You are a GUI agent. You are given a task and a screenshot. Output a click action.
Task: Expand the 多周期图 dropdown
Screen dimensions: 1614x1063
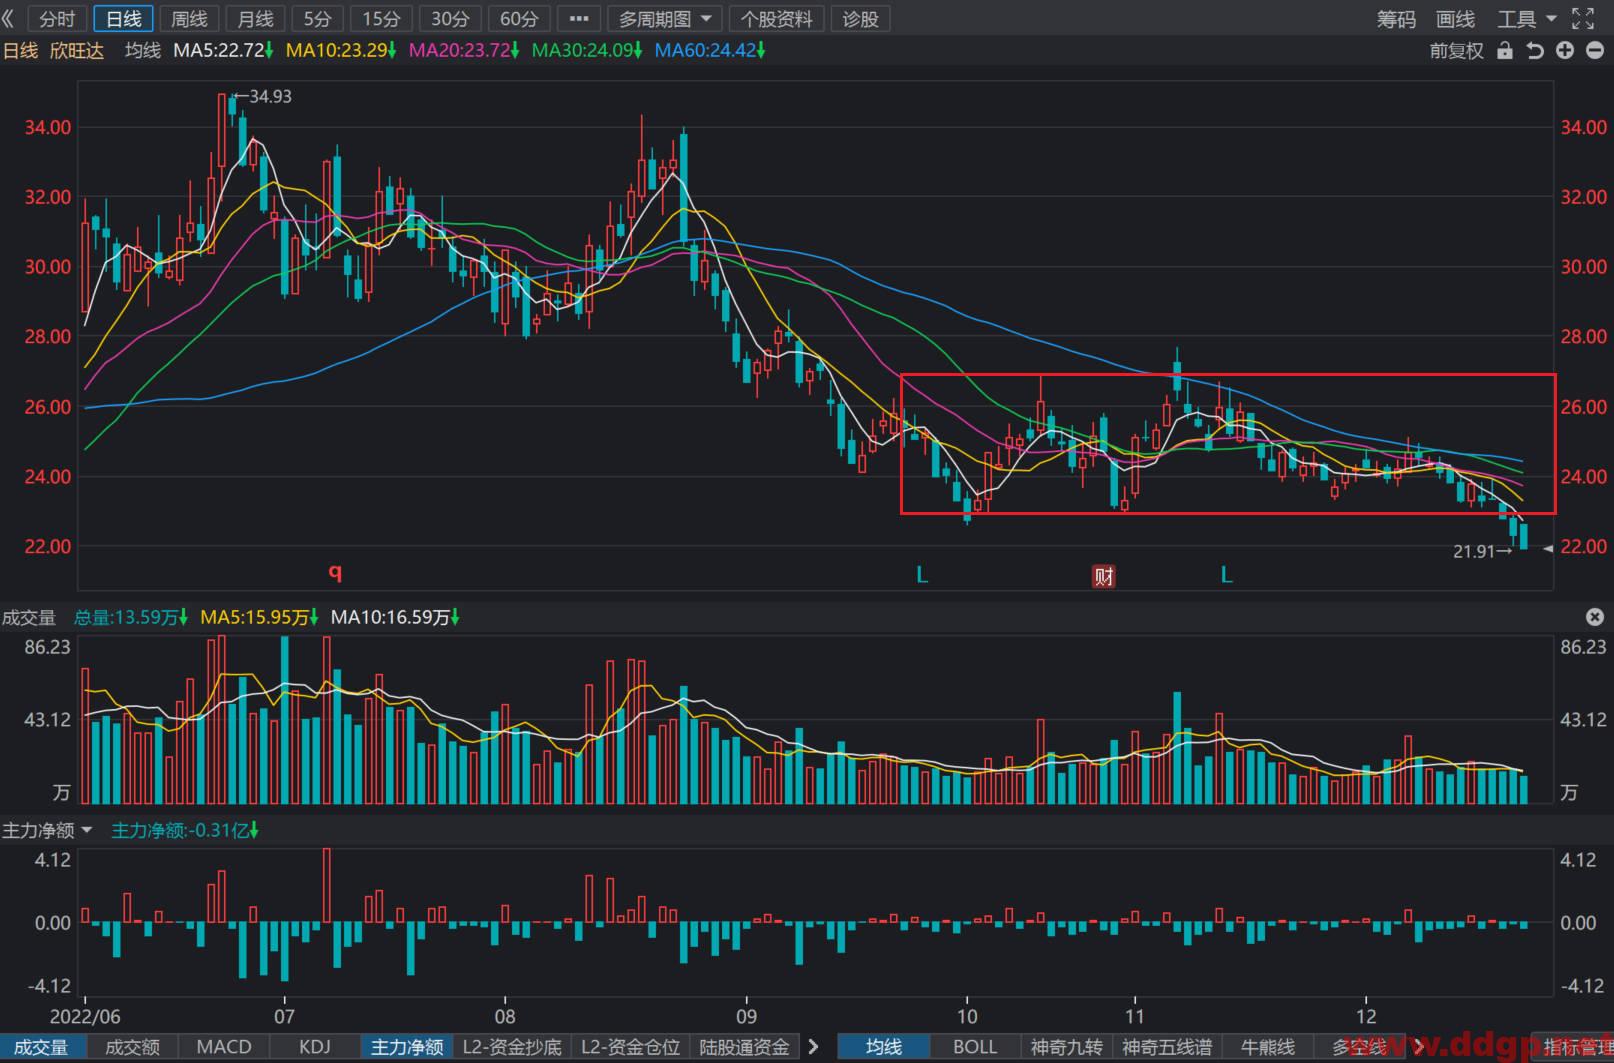(664, 18)
